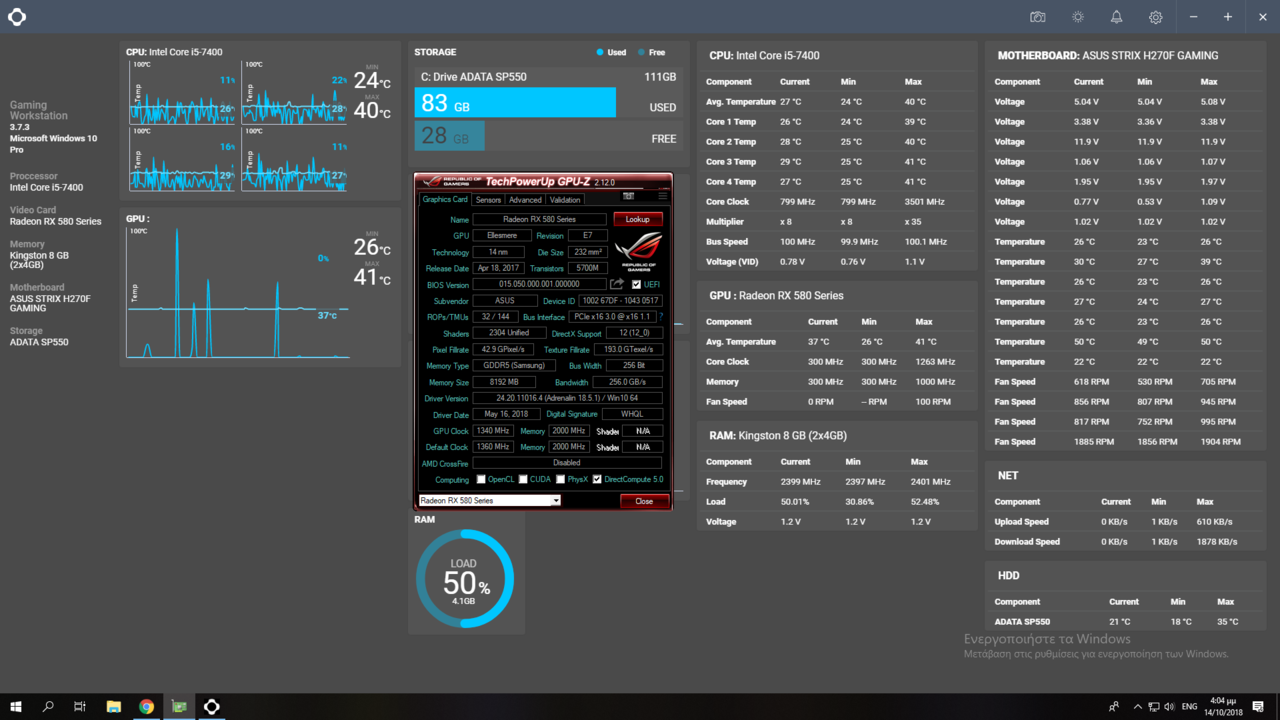Open CAM settings gear icon
The height and width of the screenshot is (720, 1280).
pos(1155,17)
